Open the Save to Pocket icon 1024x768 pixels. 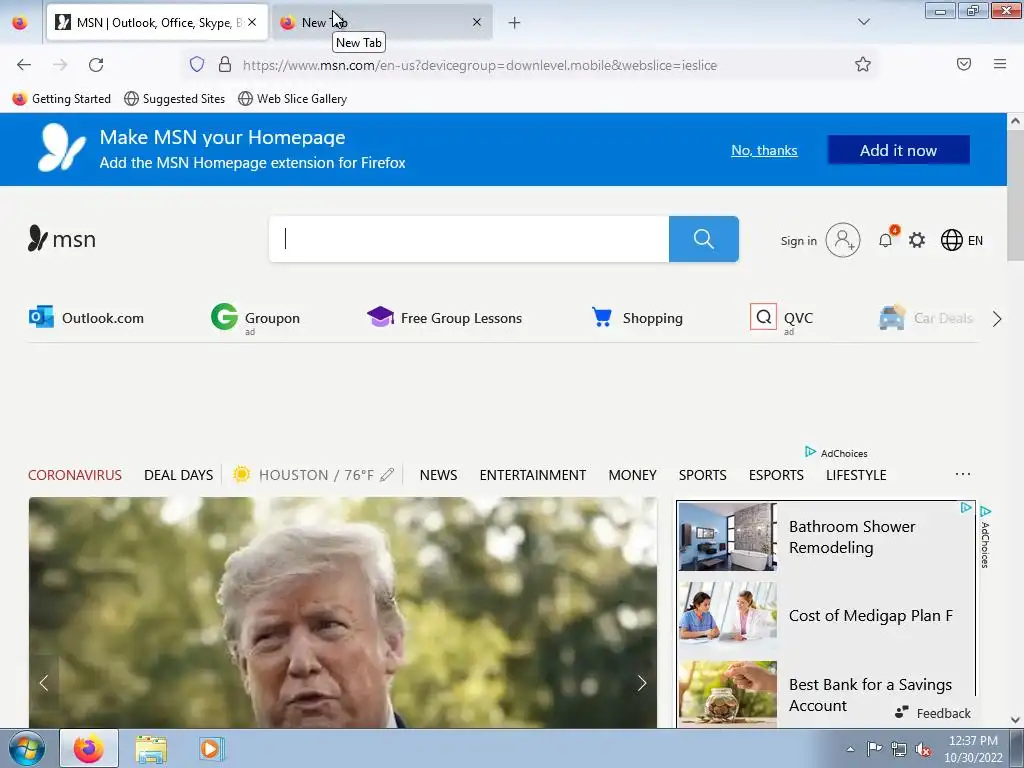(x=964, y=64)
